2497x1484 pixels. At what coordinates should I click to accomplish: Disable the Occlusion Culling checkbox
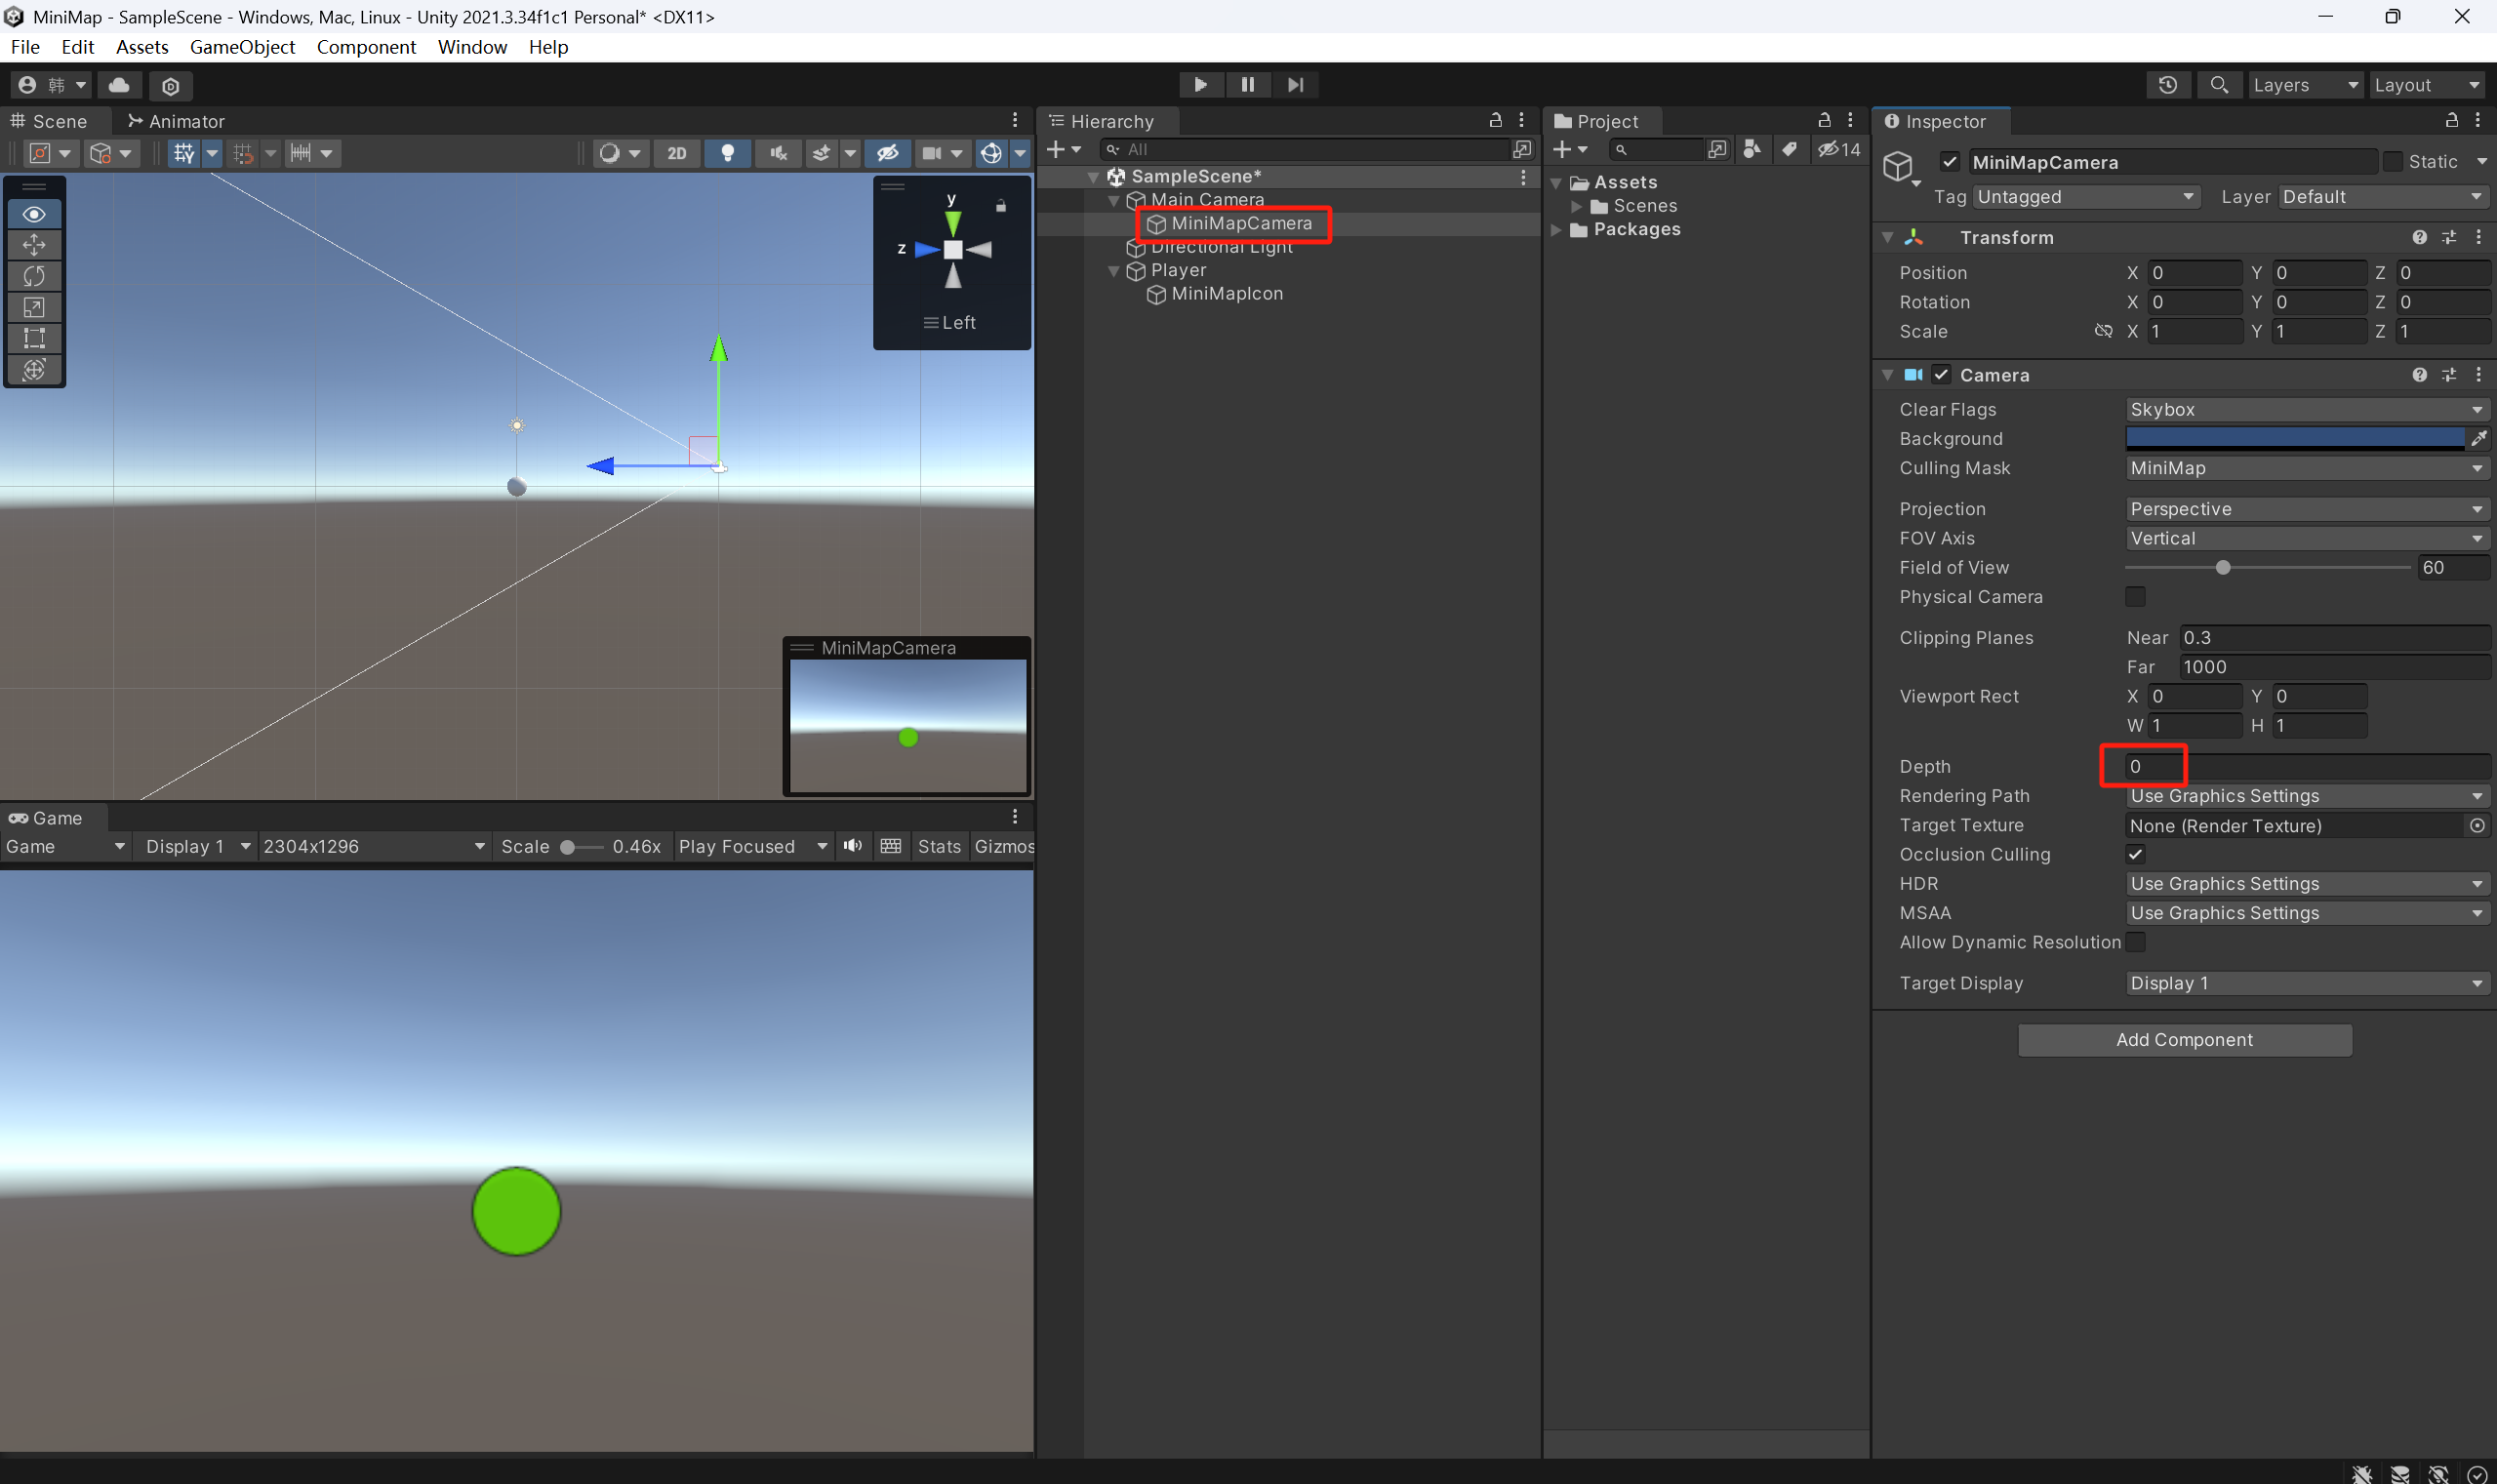(x=2135, y=854)
